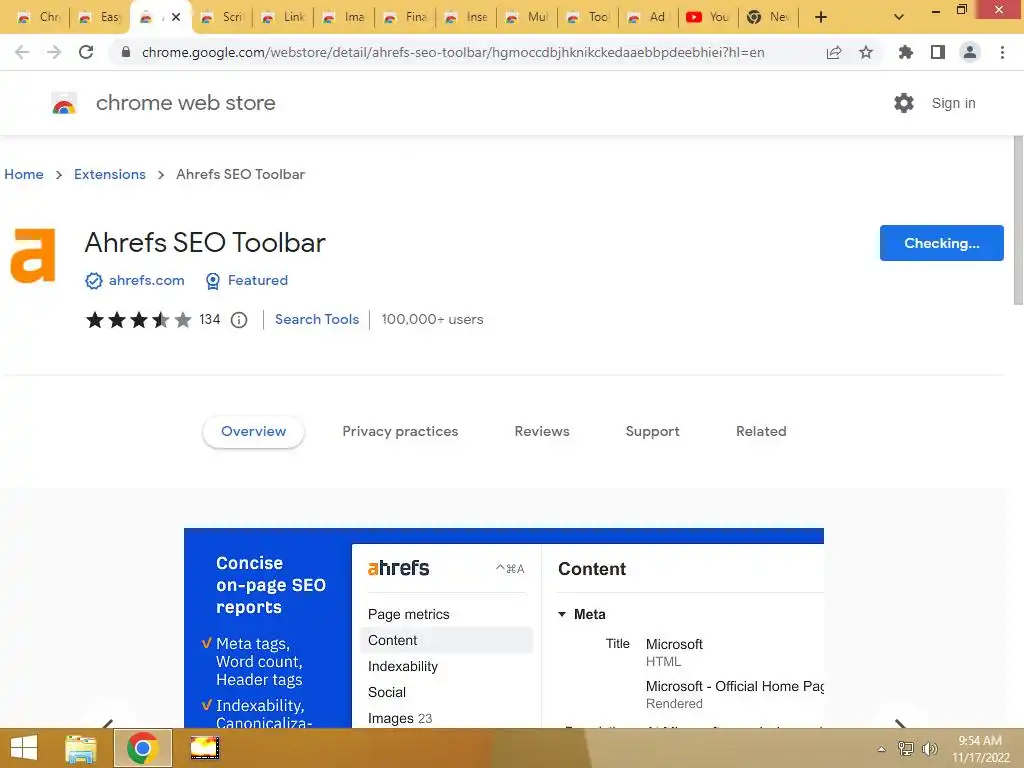This screenshot has height=768, width=1024.
Task: Click the orange Ahrefs extension logo
Action: pos(33,255)
